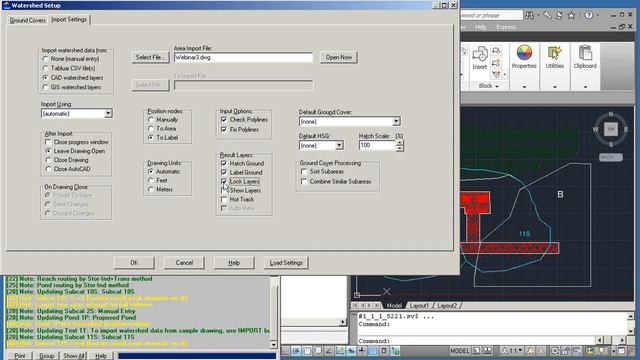Image resolution: width=640 pixels, height=360 pixels.
Task: Enable 'Sort Subareas' checkbox
Action: [304, 171]
